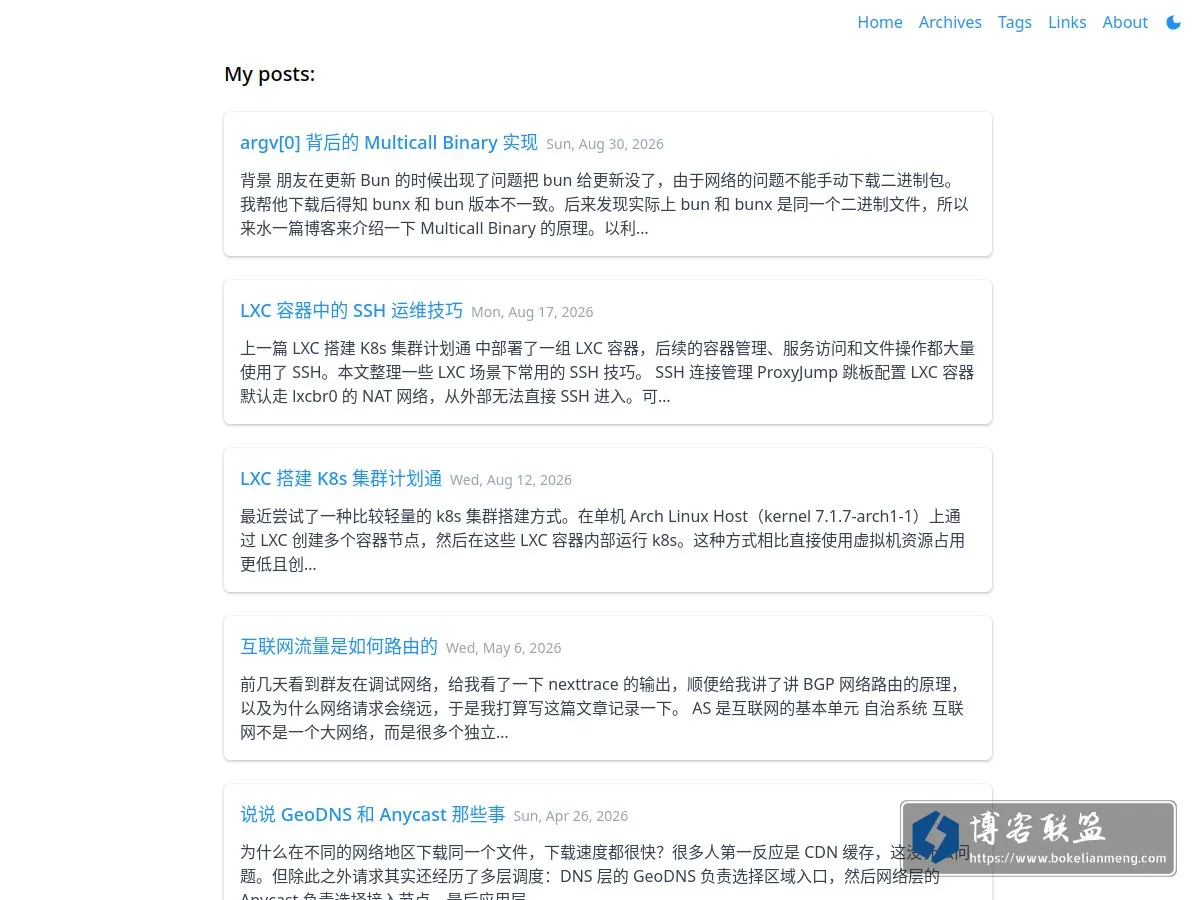The width and height of the screenshot is (1200, 900).
Task: Open post "LXC 容器中的 SSH 运维技巧"
Action: (352, 310)
